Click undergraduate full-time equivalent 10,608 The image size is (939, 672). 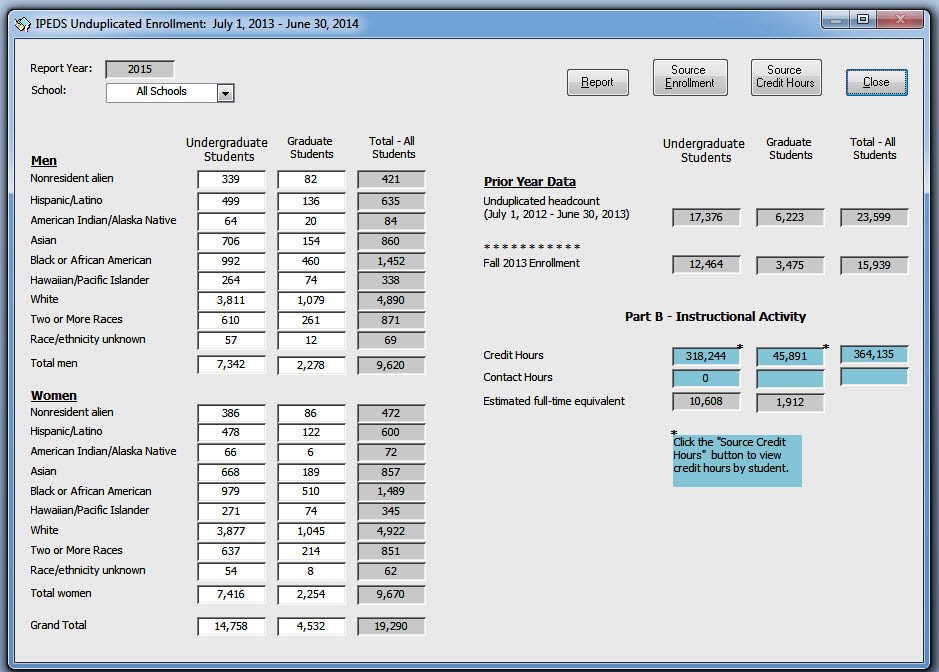[706, 402]
